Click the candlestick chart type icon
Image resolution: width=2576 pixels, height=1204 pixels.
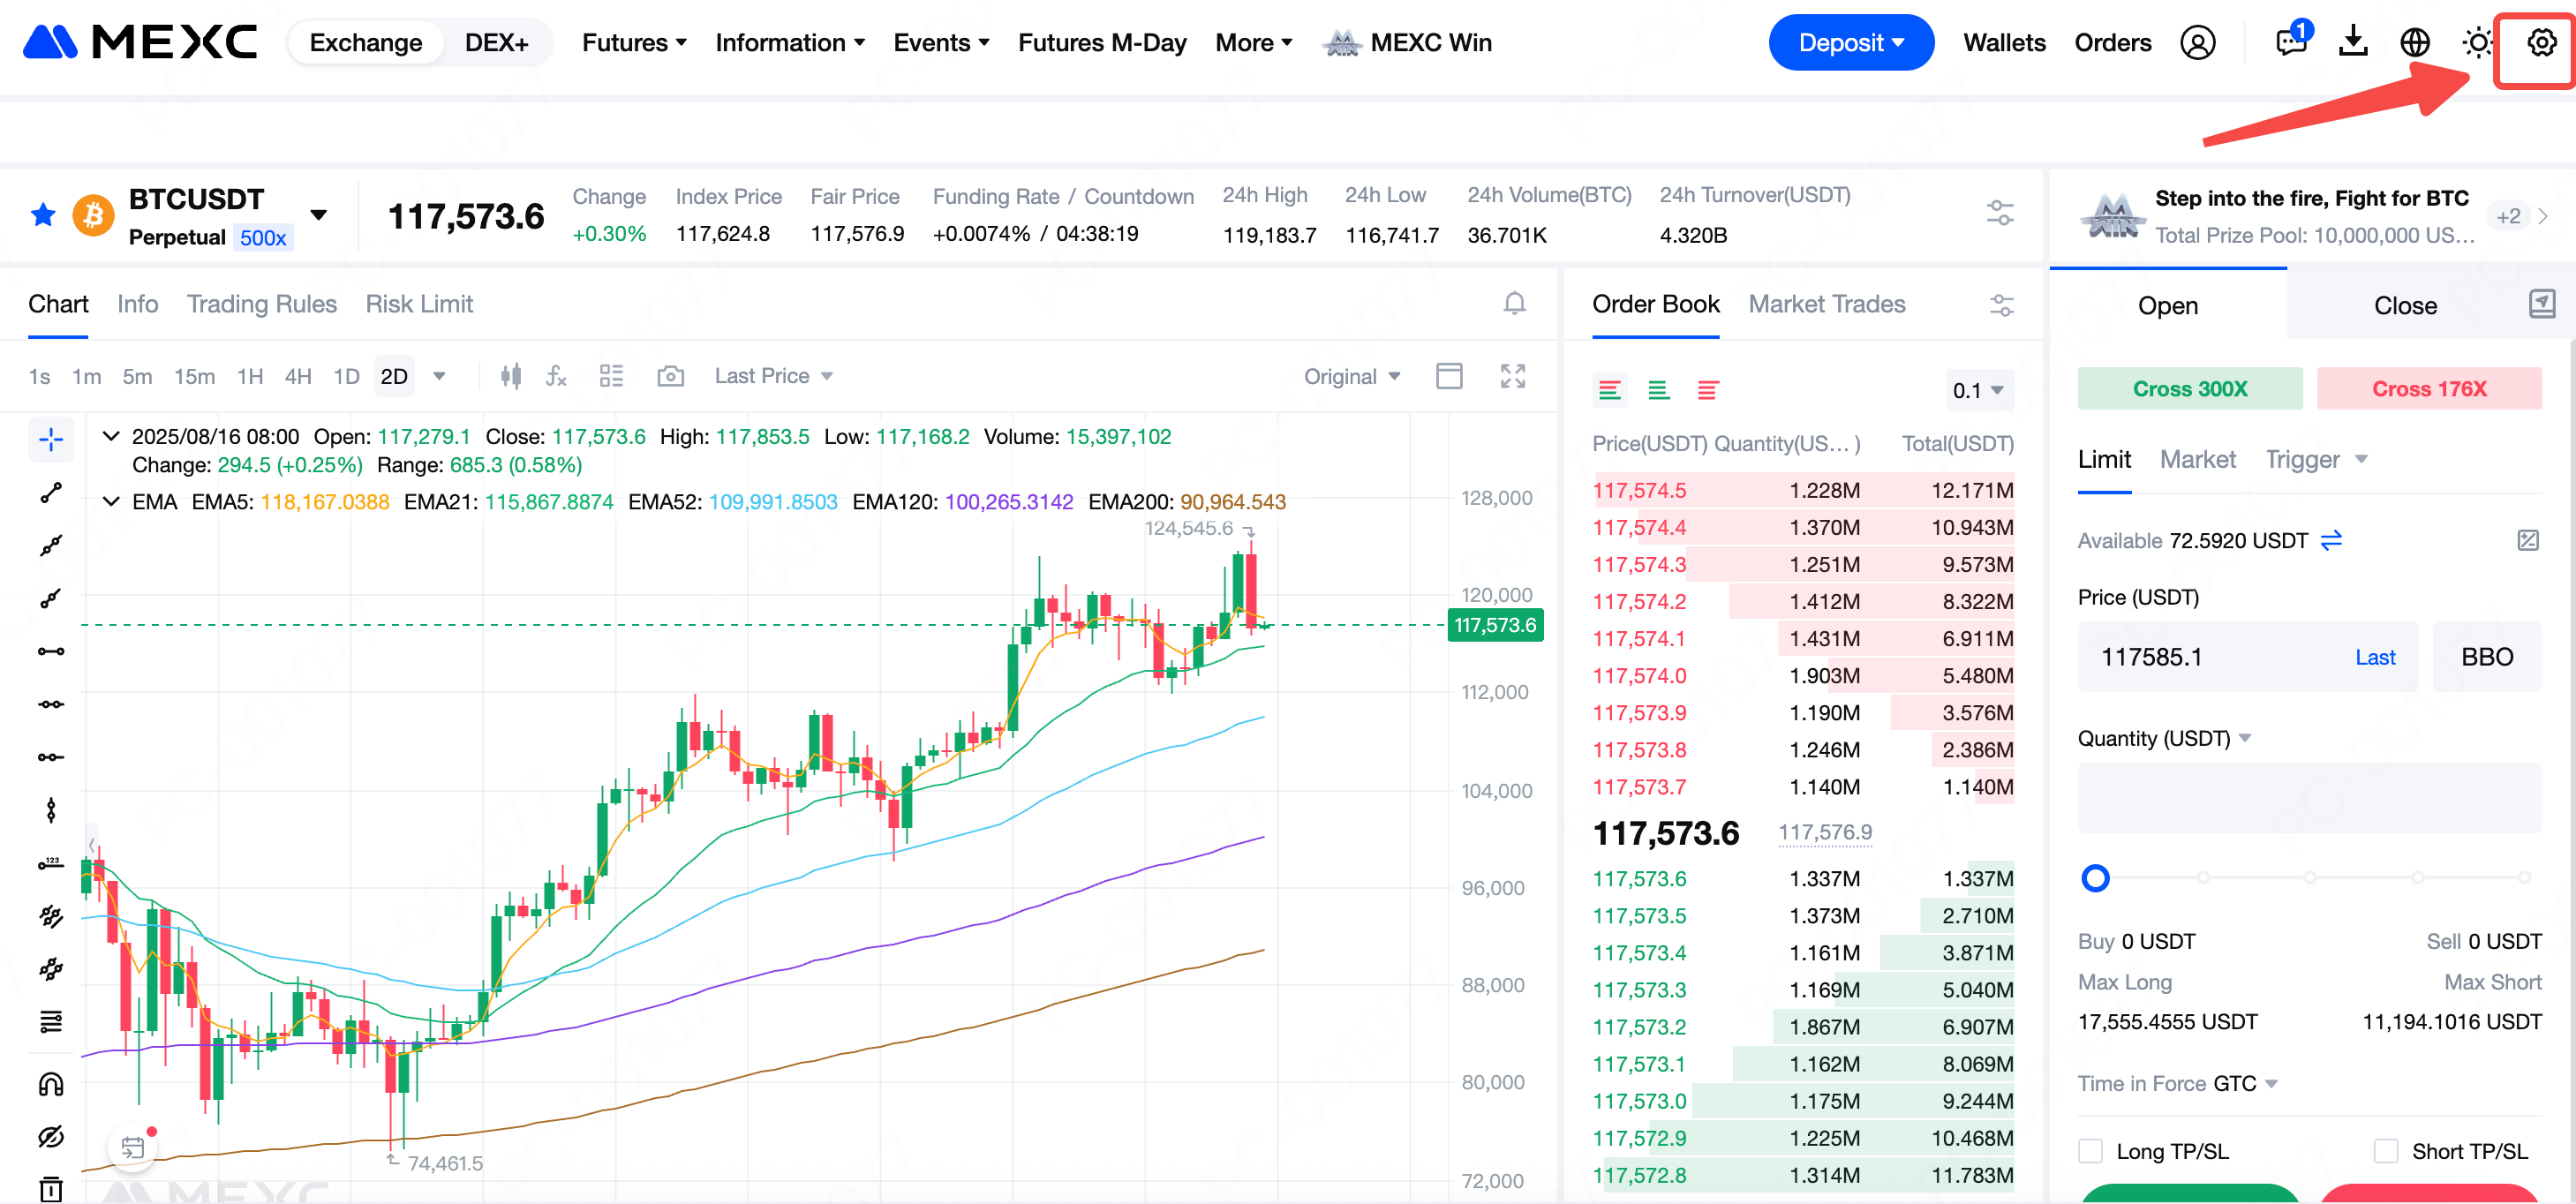click(510, 376)
